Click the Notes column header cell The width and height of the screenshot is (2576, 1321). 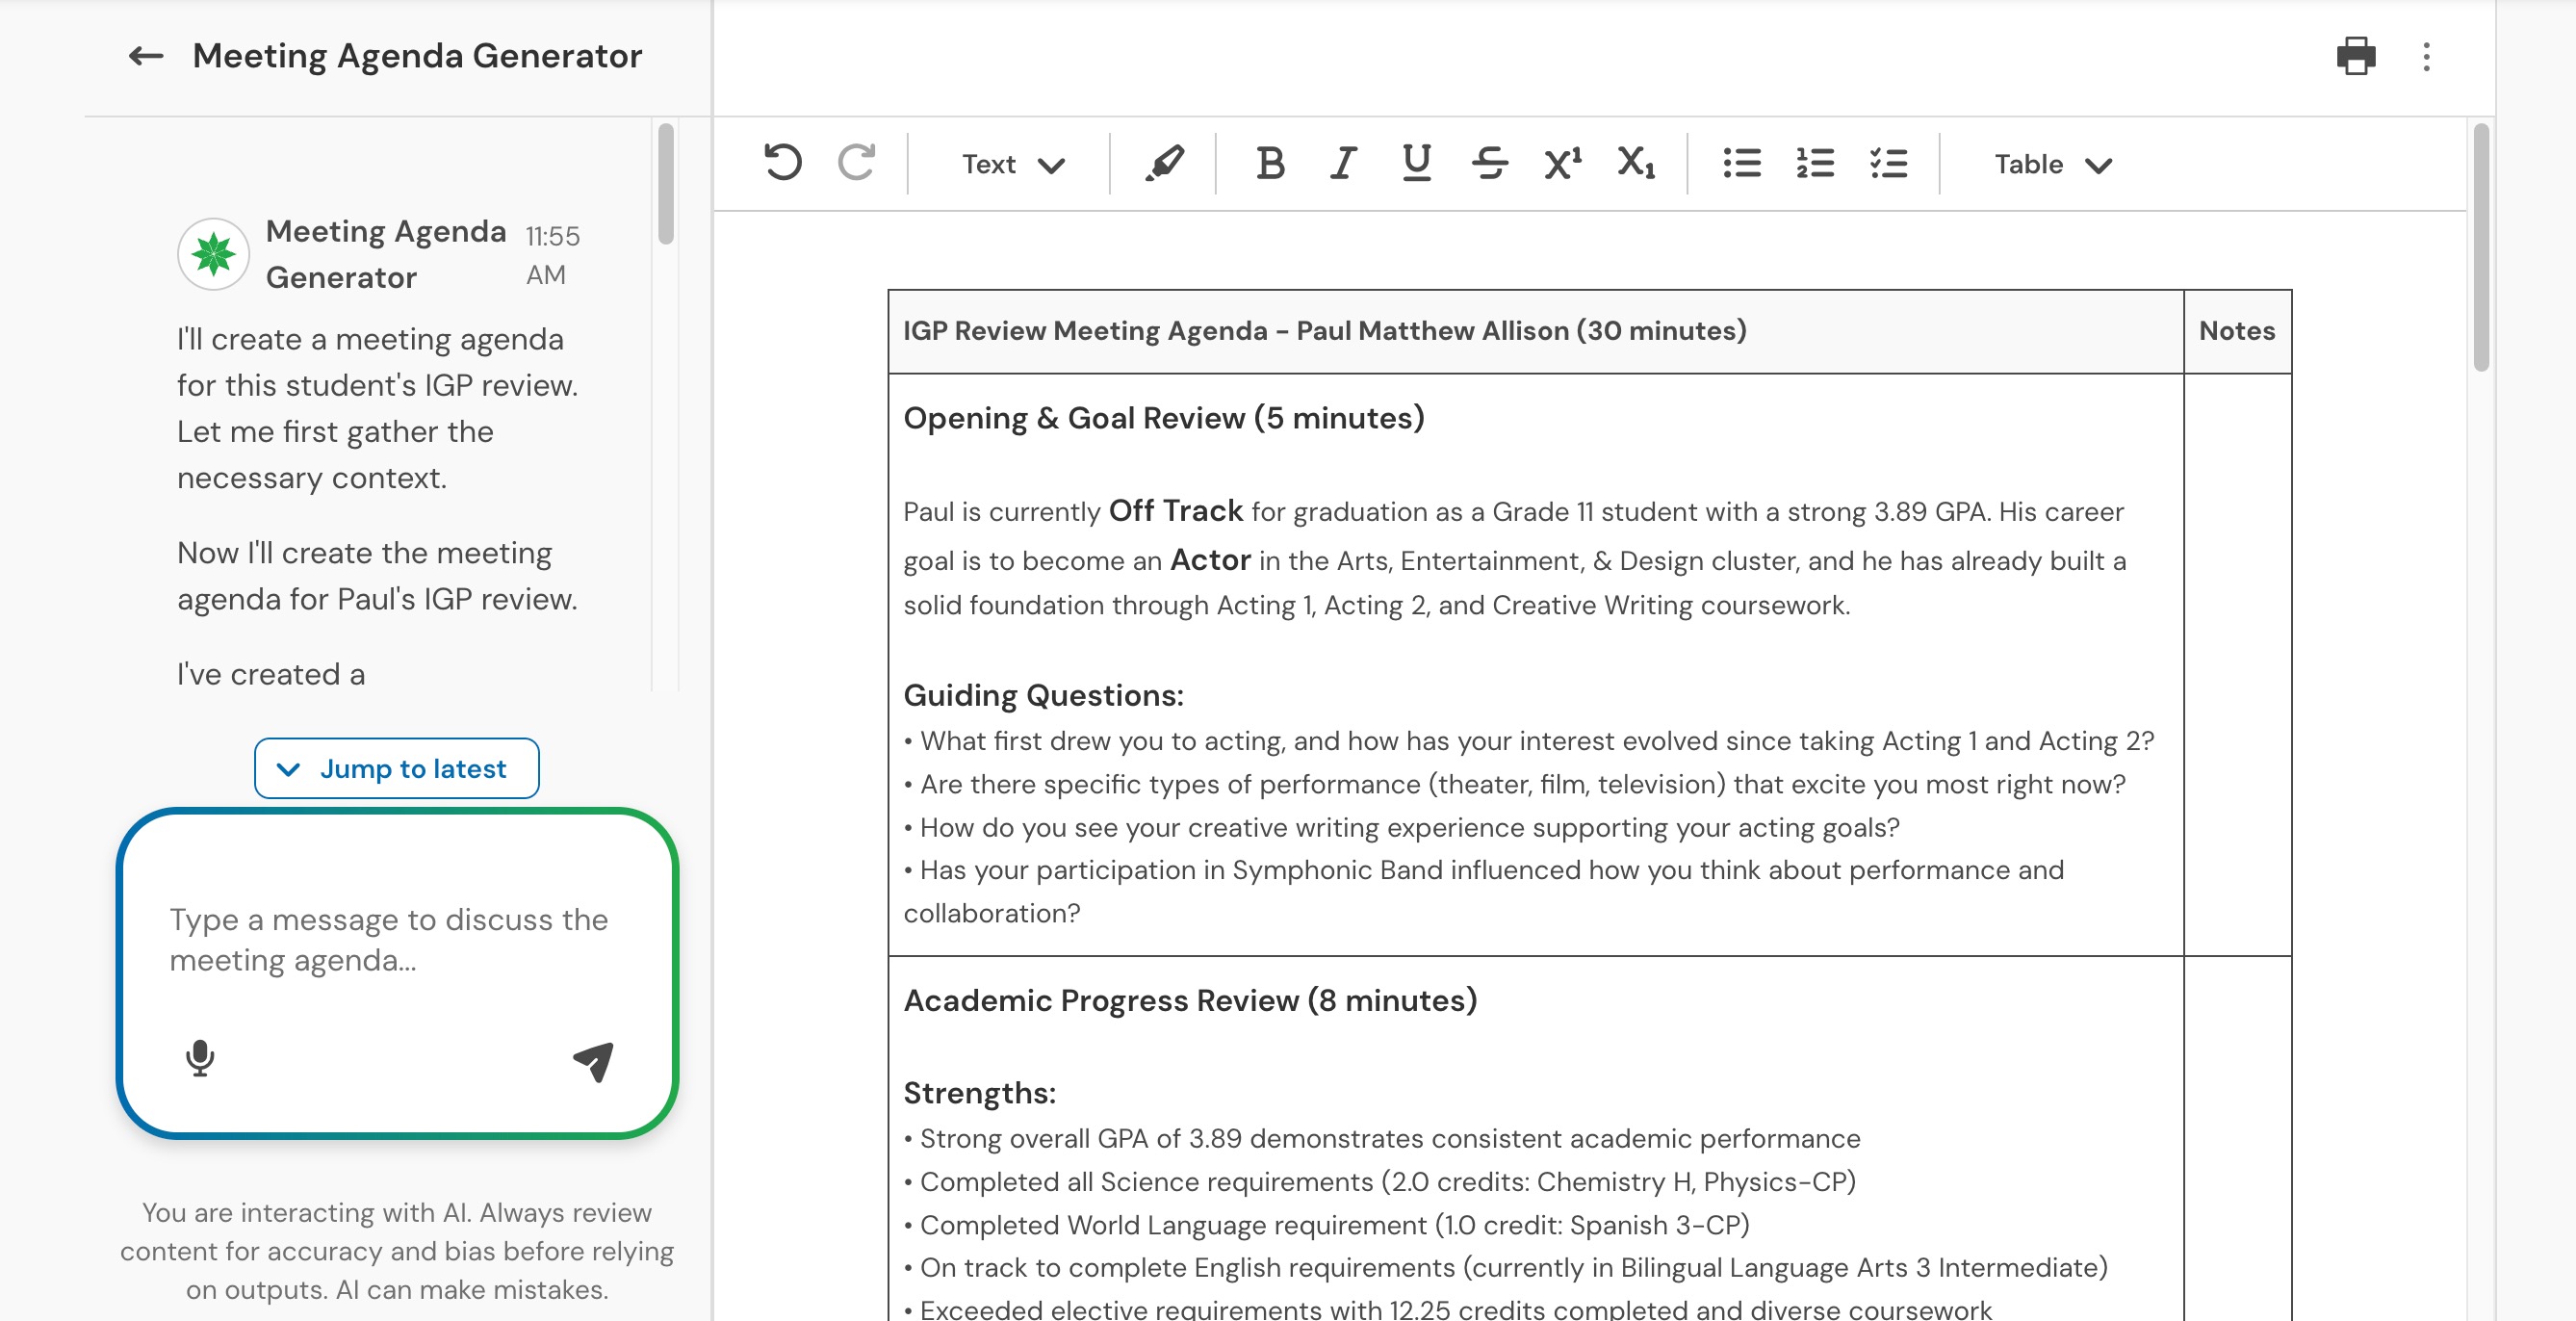[2237, 331]
